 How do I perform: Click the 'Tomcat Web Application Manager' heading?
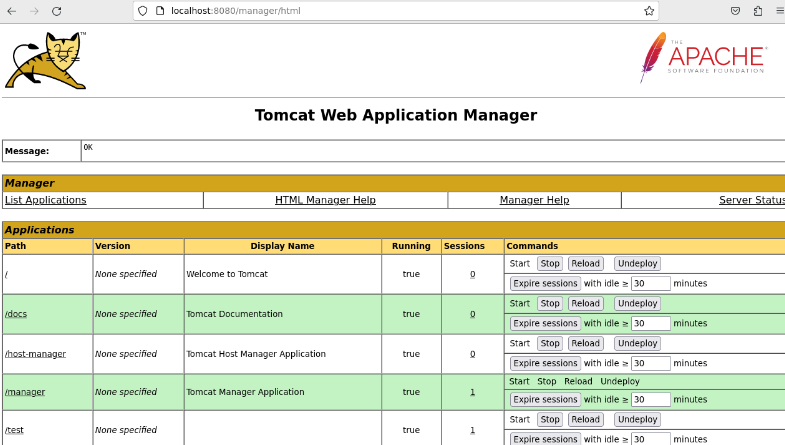pos(396,115)
